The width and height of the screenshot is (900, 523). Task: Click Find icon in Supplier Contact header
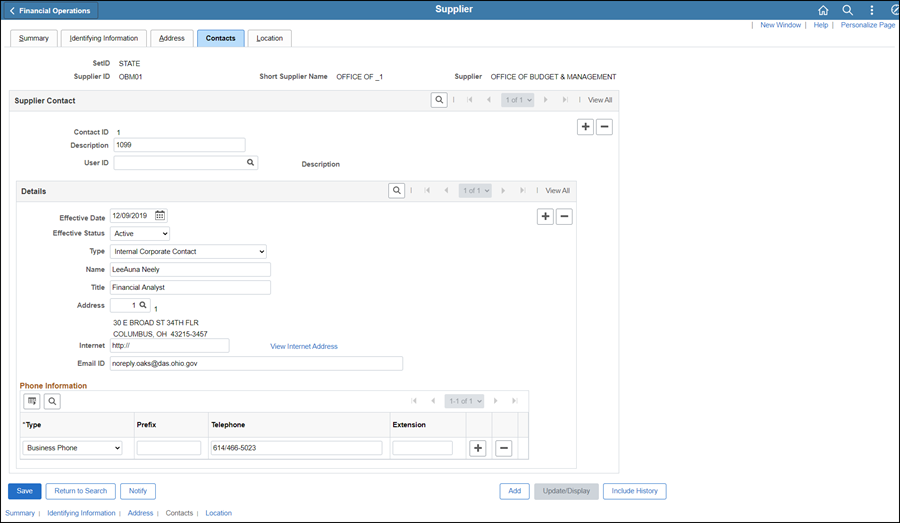439,100
